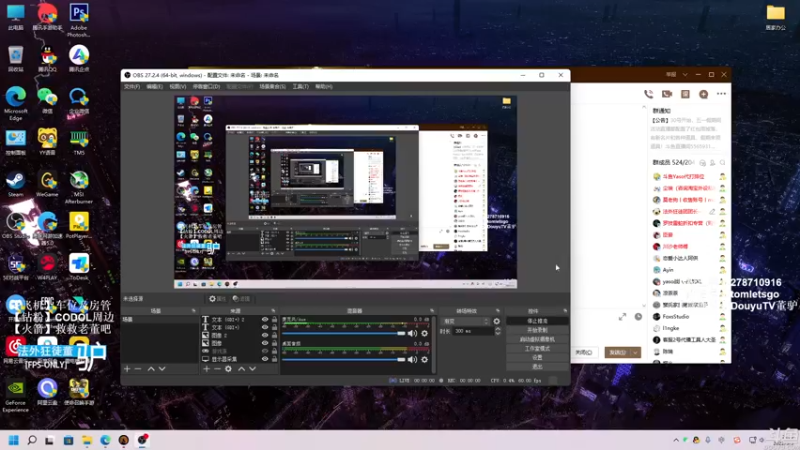Open Filters for the selected OBS source
Image resolution: width=800 pixels, height=450 pixels.
(241, 298)
